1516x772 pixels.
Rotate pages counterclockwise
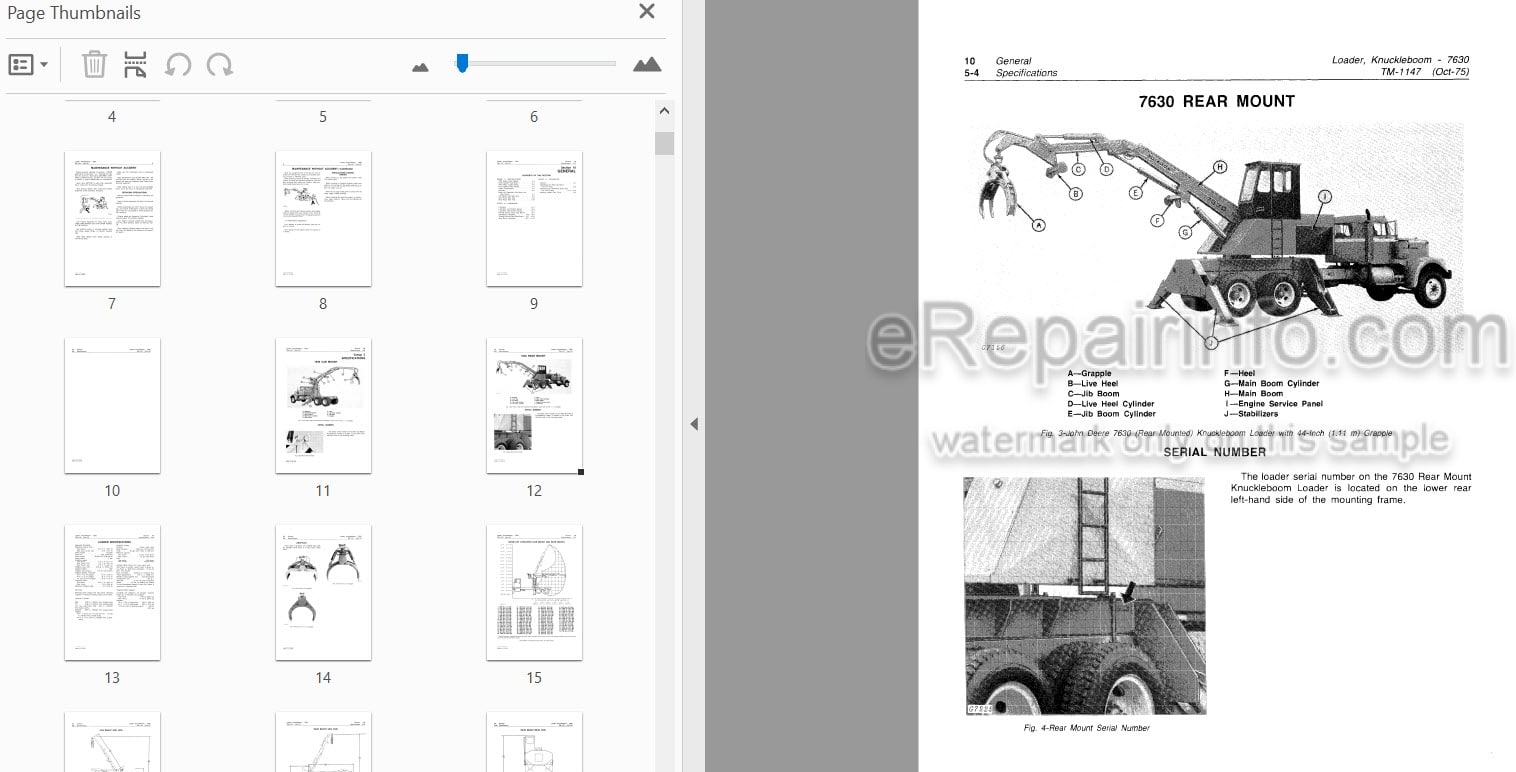pyautogui.click(x=178, y=65)
